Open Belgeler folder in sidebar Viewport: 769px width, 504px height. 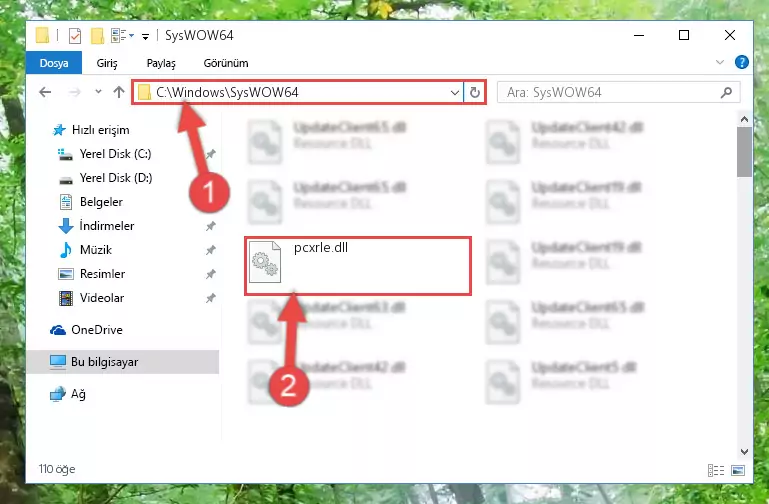pos(101,202)
